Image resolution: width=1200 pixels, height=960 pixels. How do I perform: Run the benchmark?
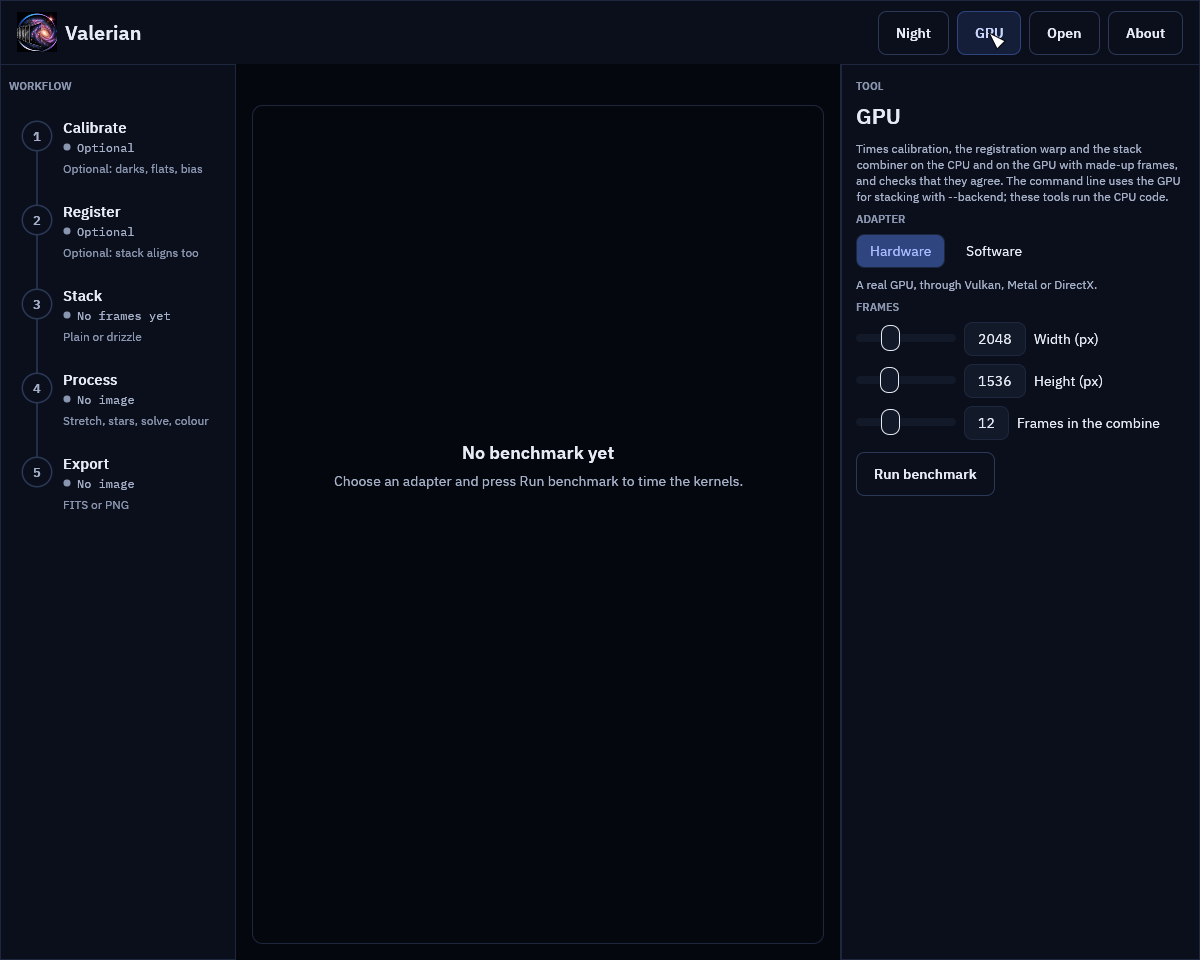pyautogui.click(x=925, y=474)
